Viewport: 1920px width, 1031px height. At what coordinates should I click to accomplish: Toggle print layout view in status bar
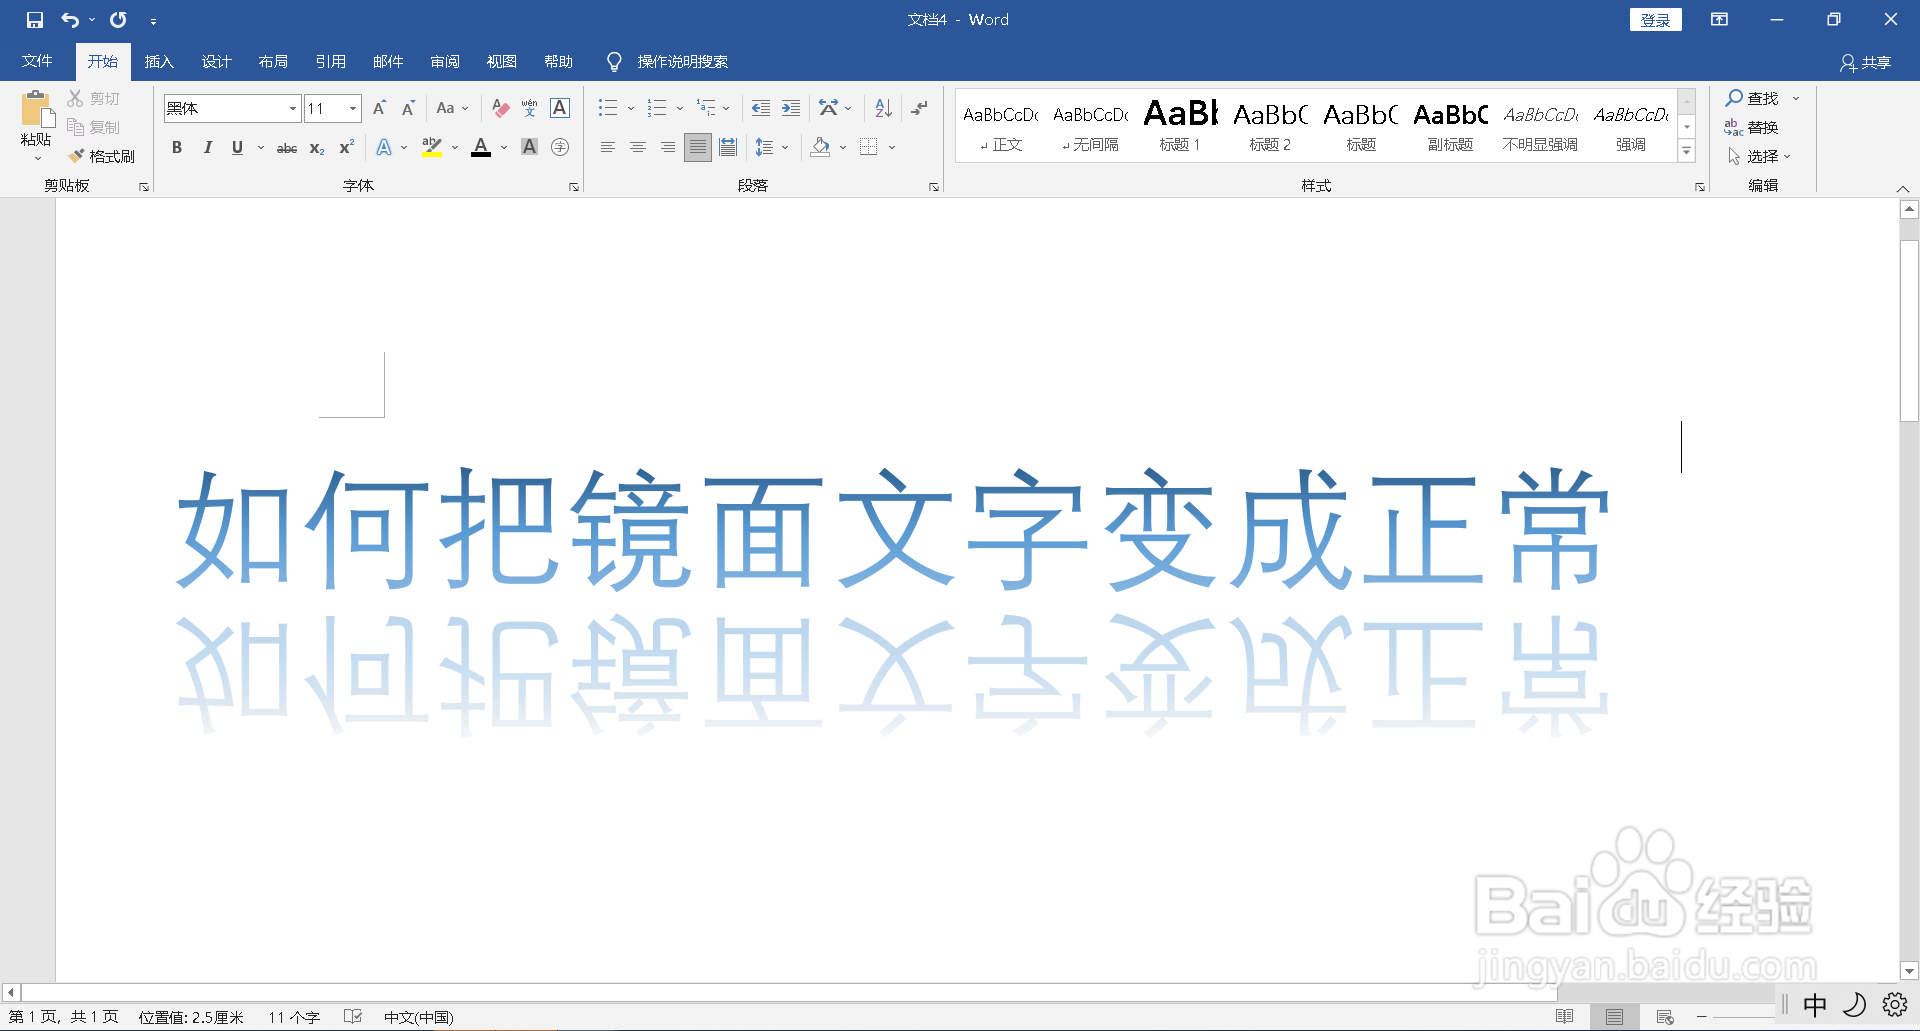coord(1615,1017)
